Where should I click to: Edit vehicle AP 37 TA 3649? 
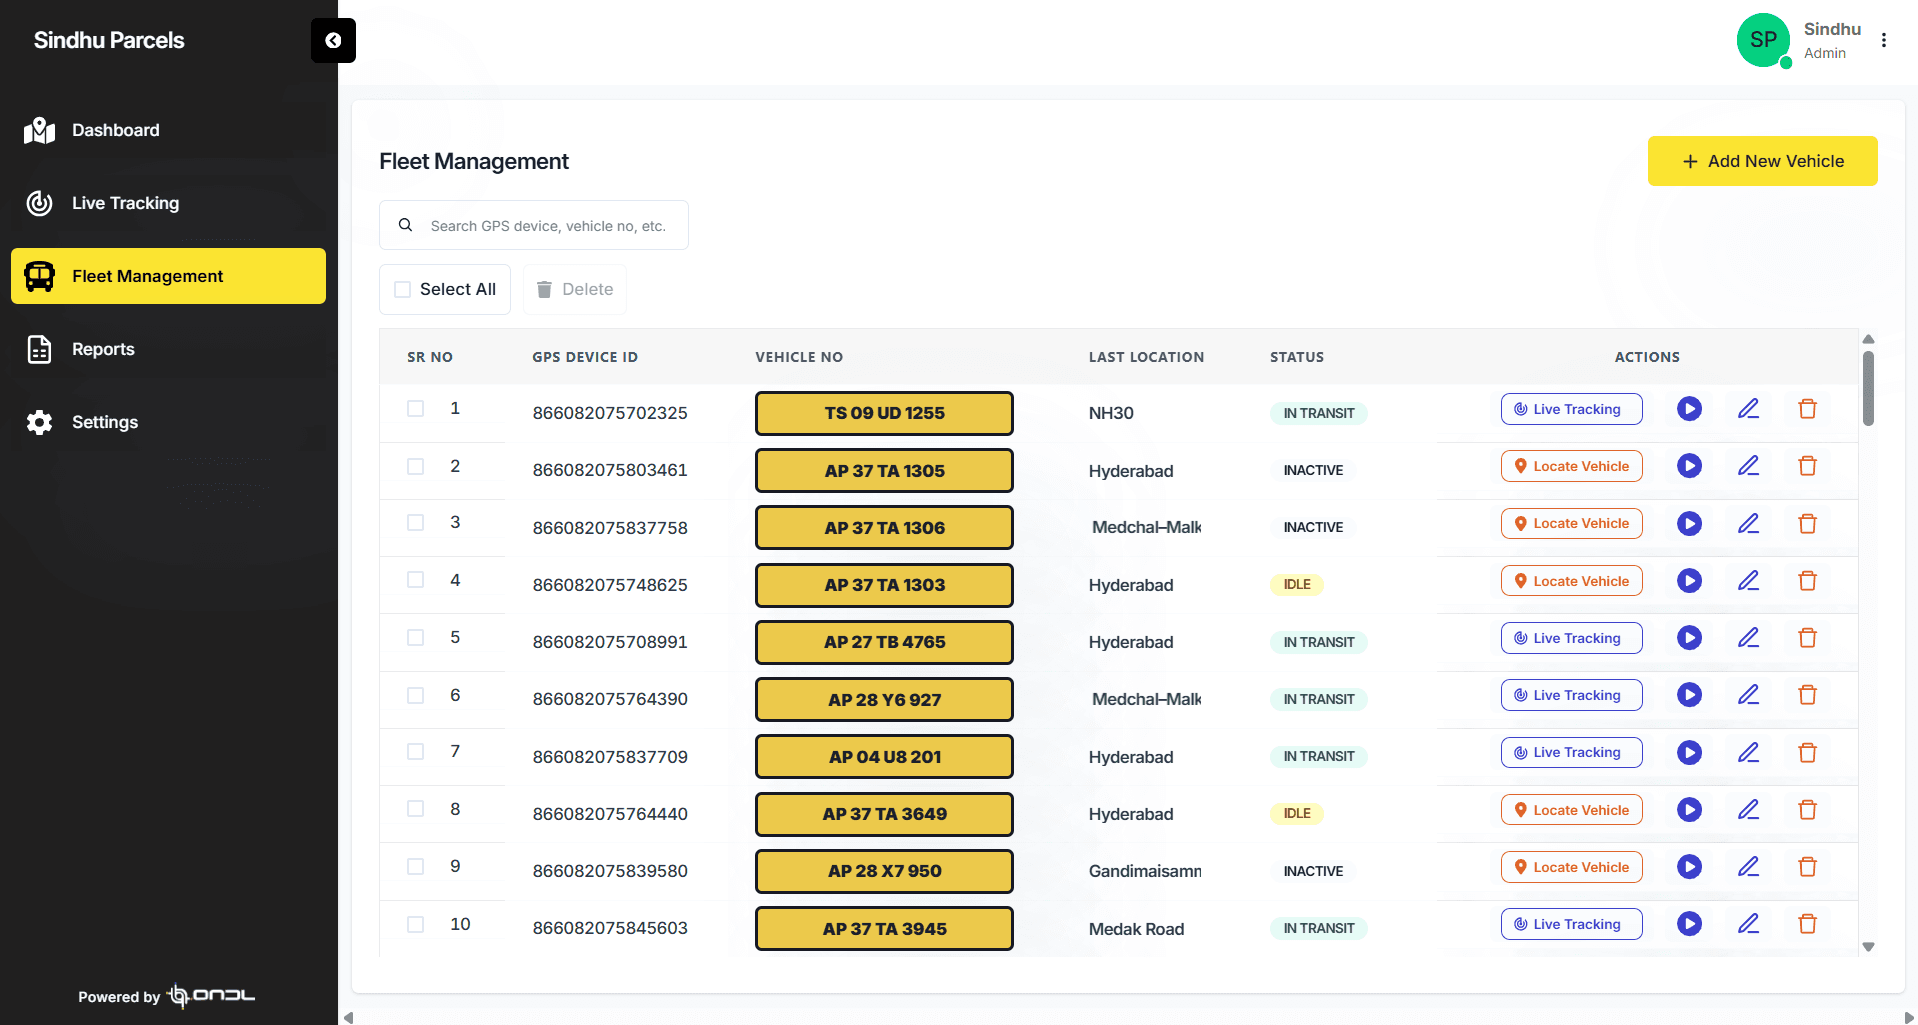(x=1748, y=810)
